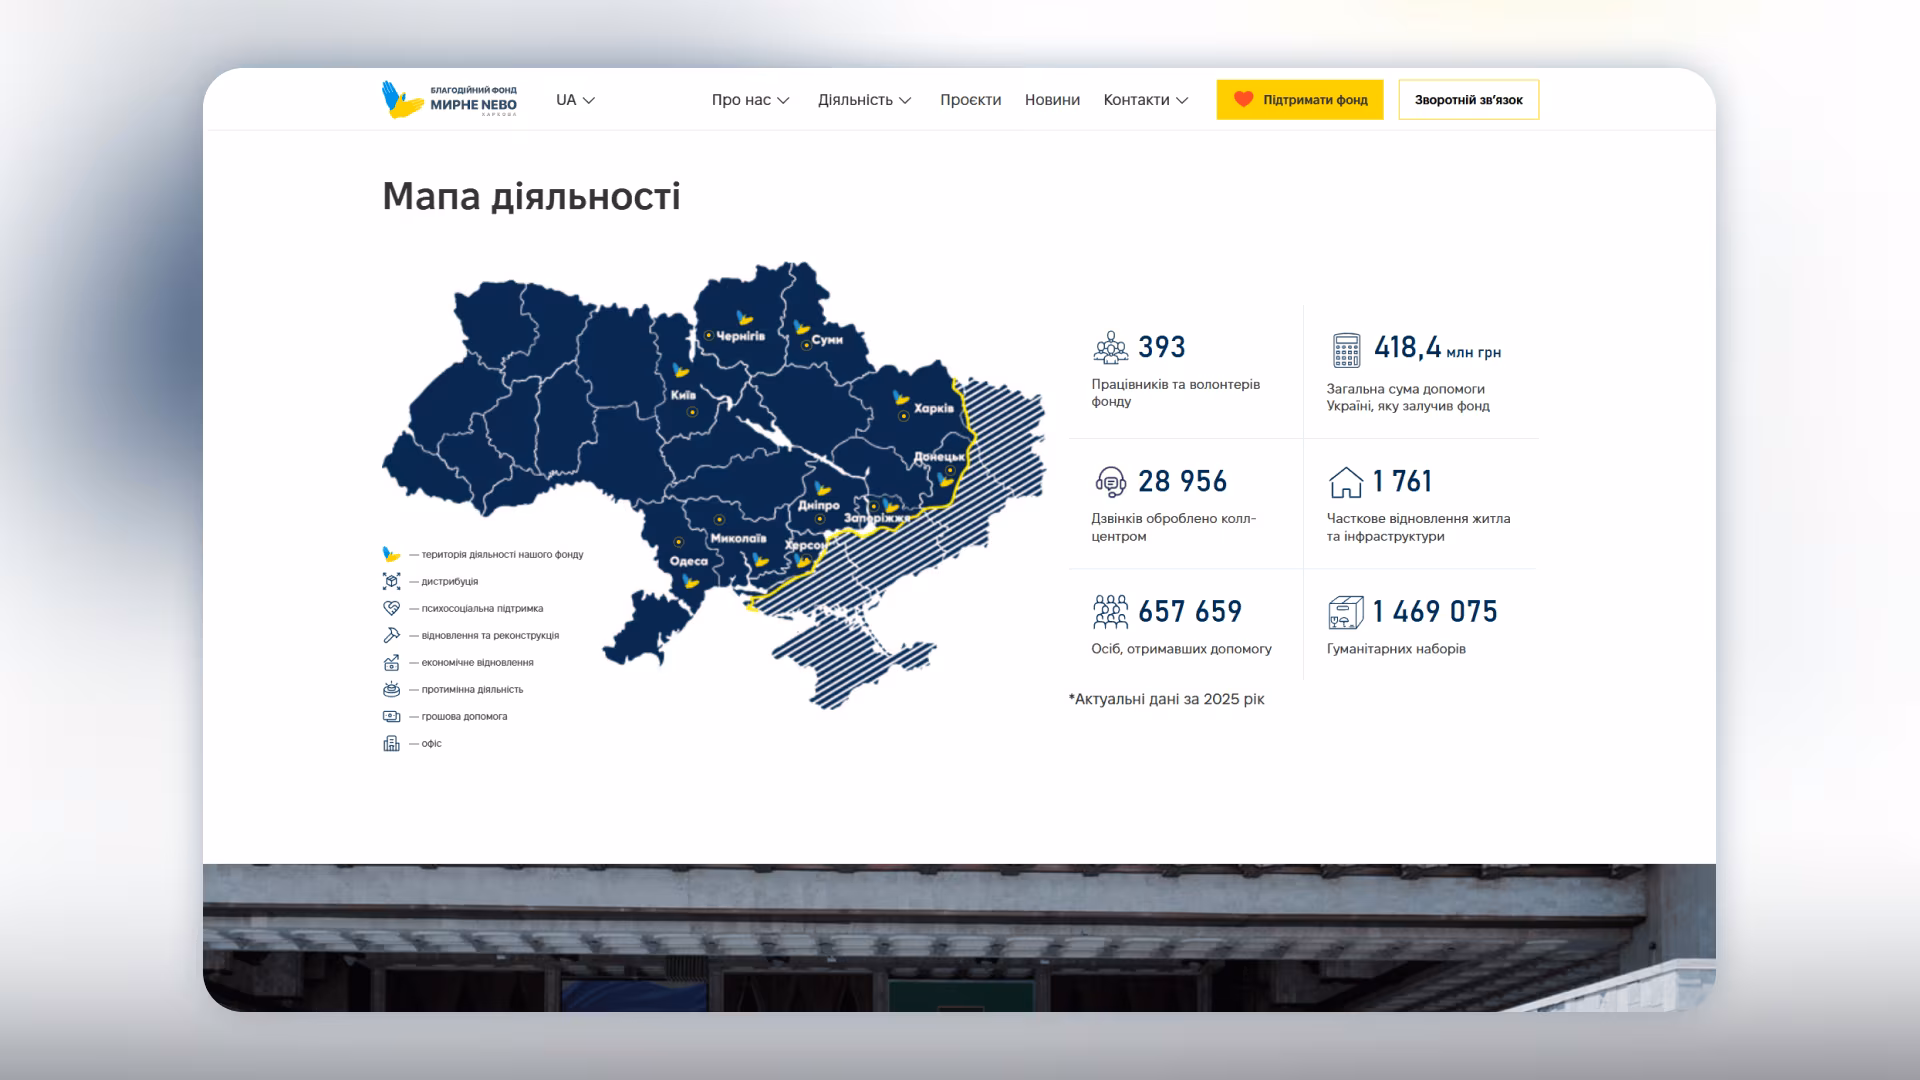Click the Зворотній зв'язок button
Viewport: 1920px width, 1080px height.
coord(1468,99)
